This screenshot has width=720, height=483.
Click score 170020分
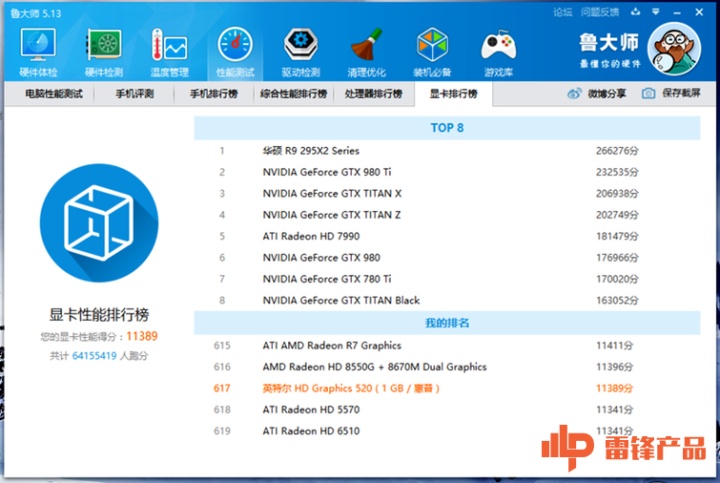617,279
